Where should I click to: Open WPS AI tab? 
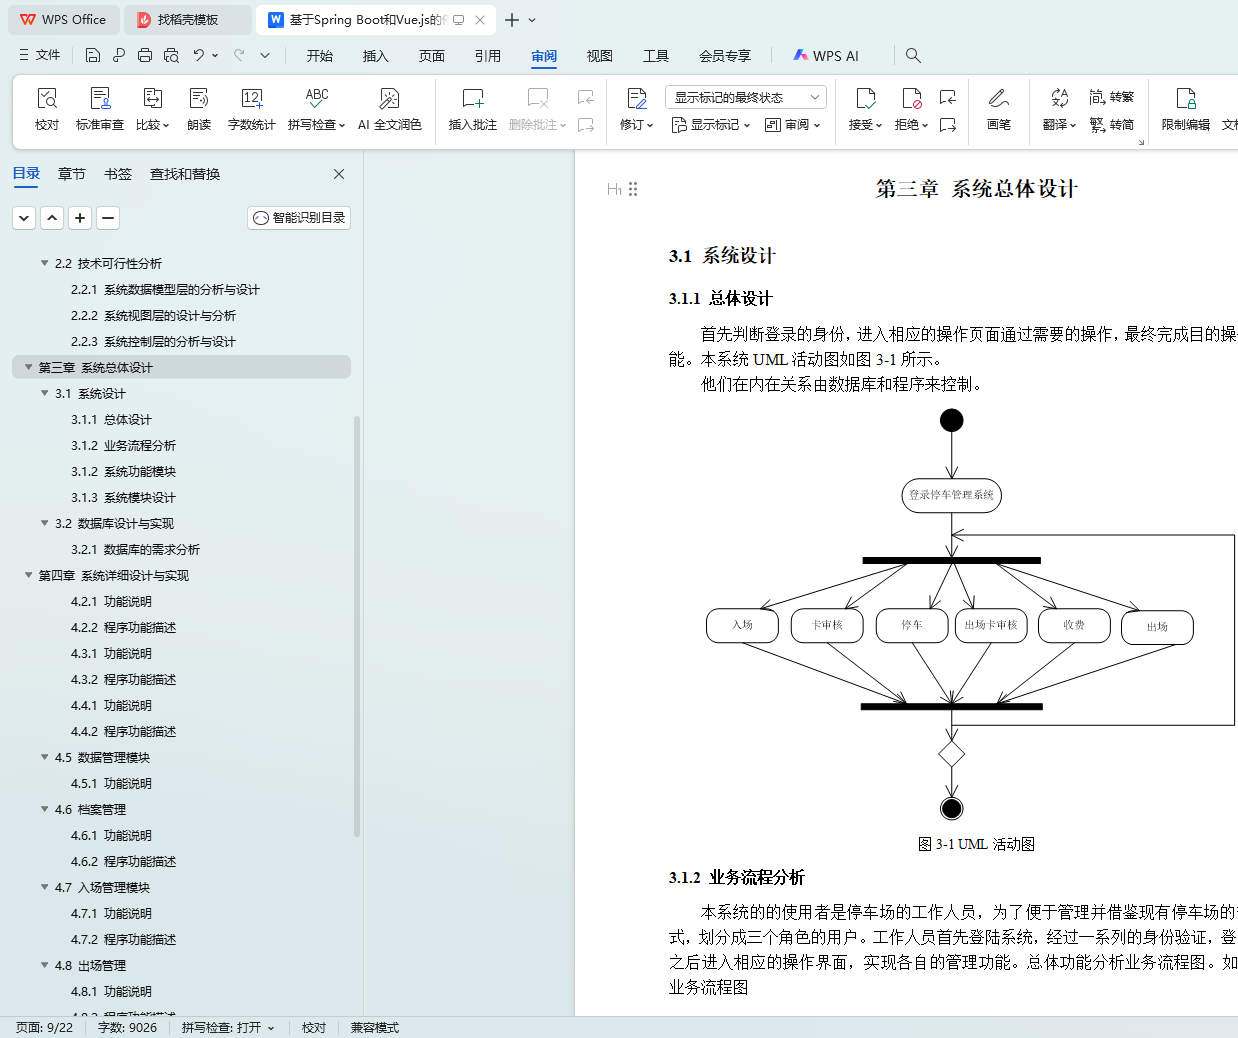coord(826,56)
